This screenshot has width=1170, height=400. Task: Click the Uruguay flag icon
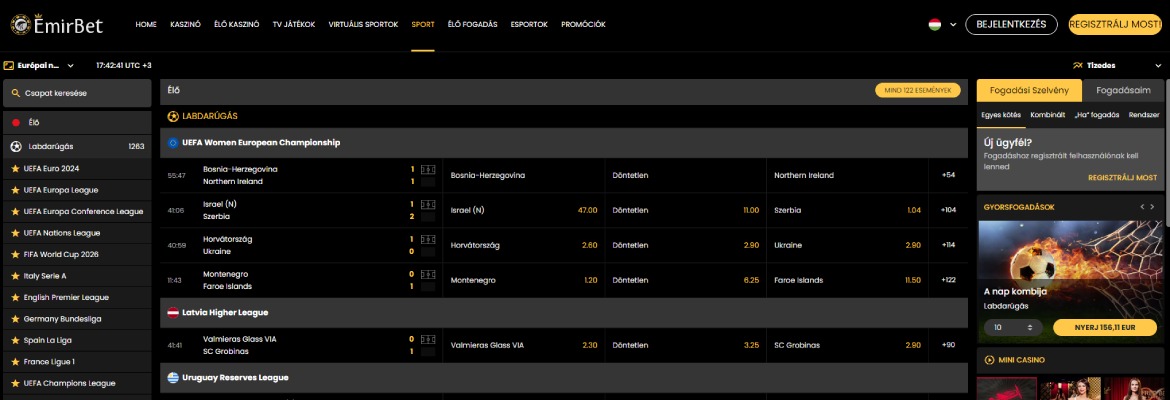(x=173, y=378)
